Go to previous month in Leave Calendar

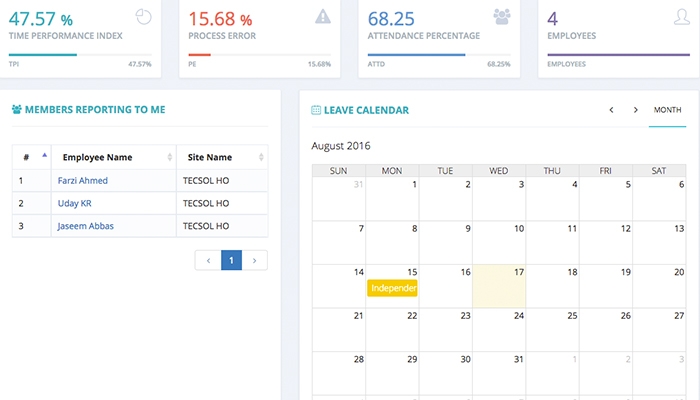tap(612, 110)
